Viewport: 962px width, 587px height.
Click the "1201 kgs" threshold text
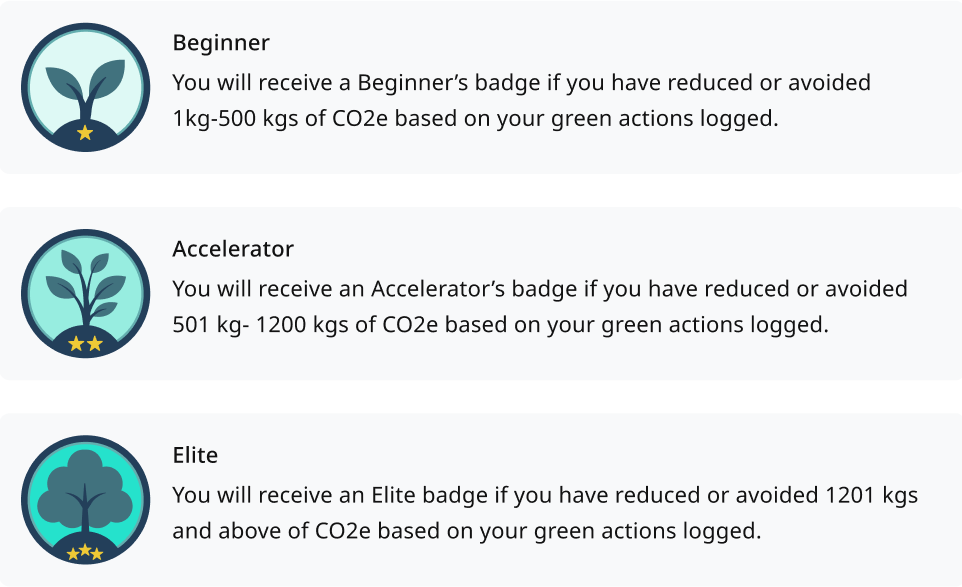coord(872,495)
